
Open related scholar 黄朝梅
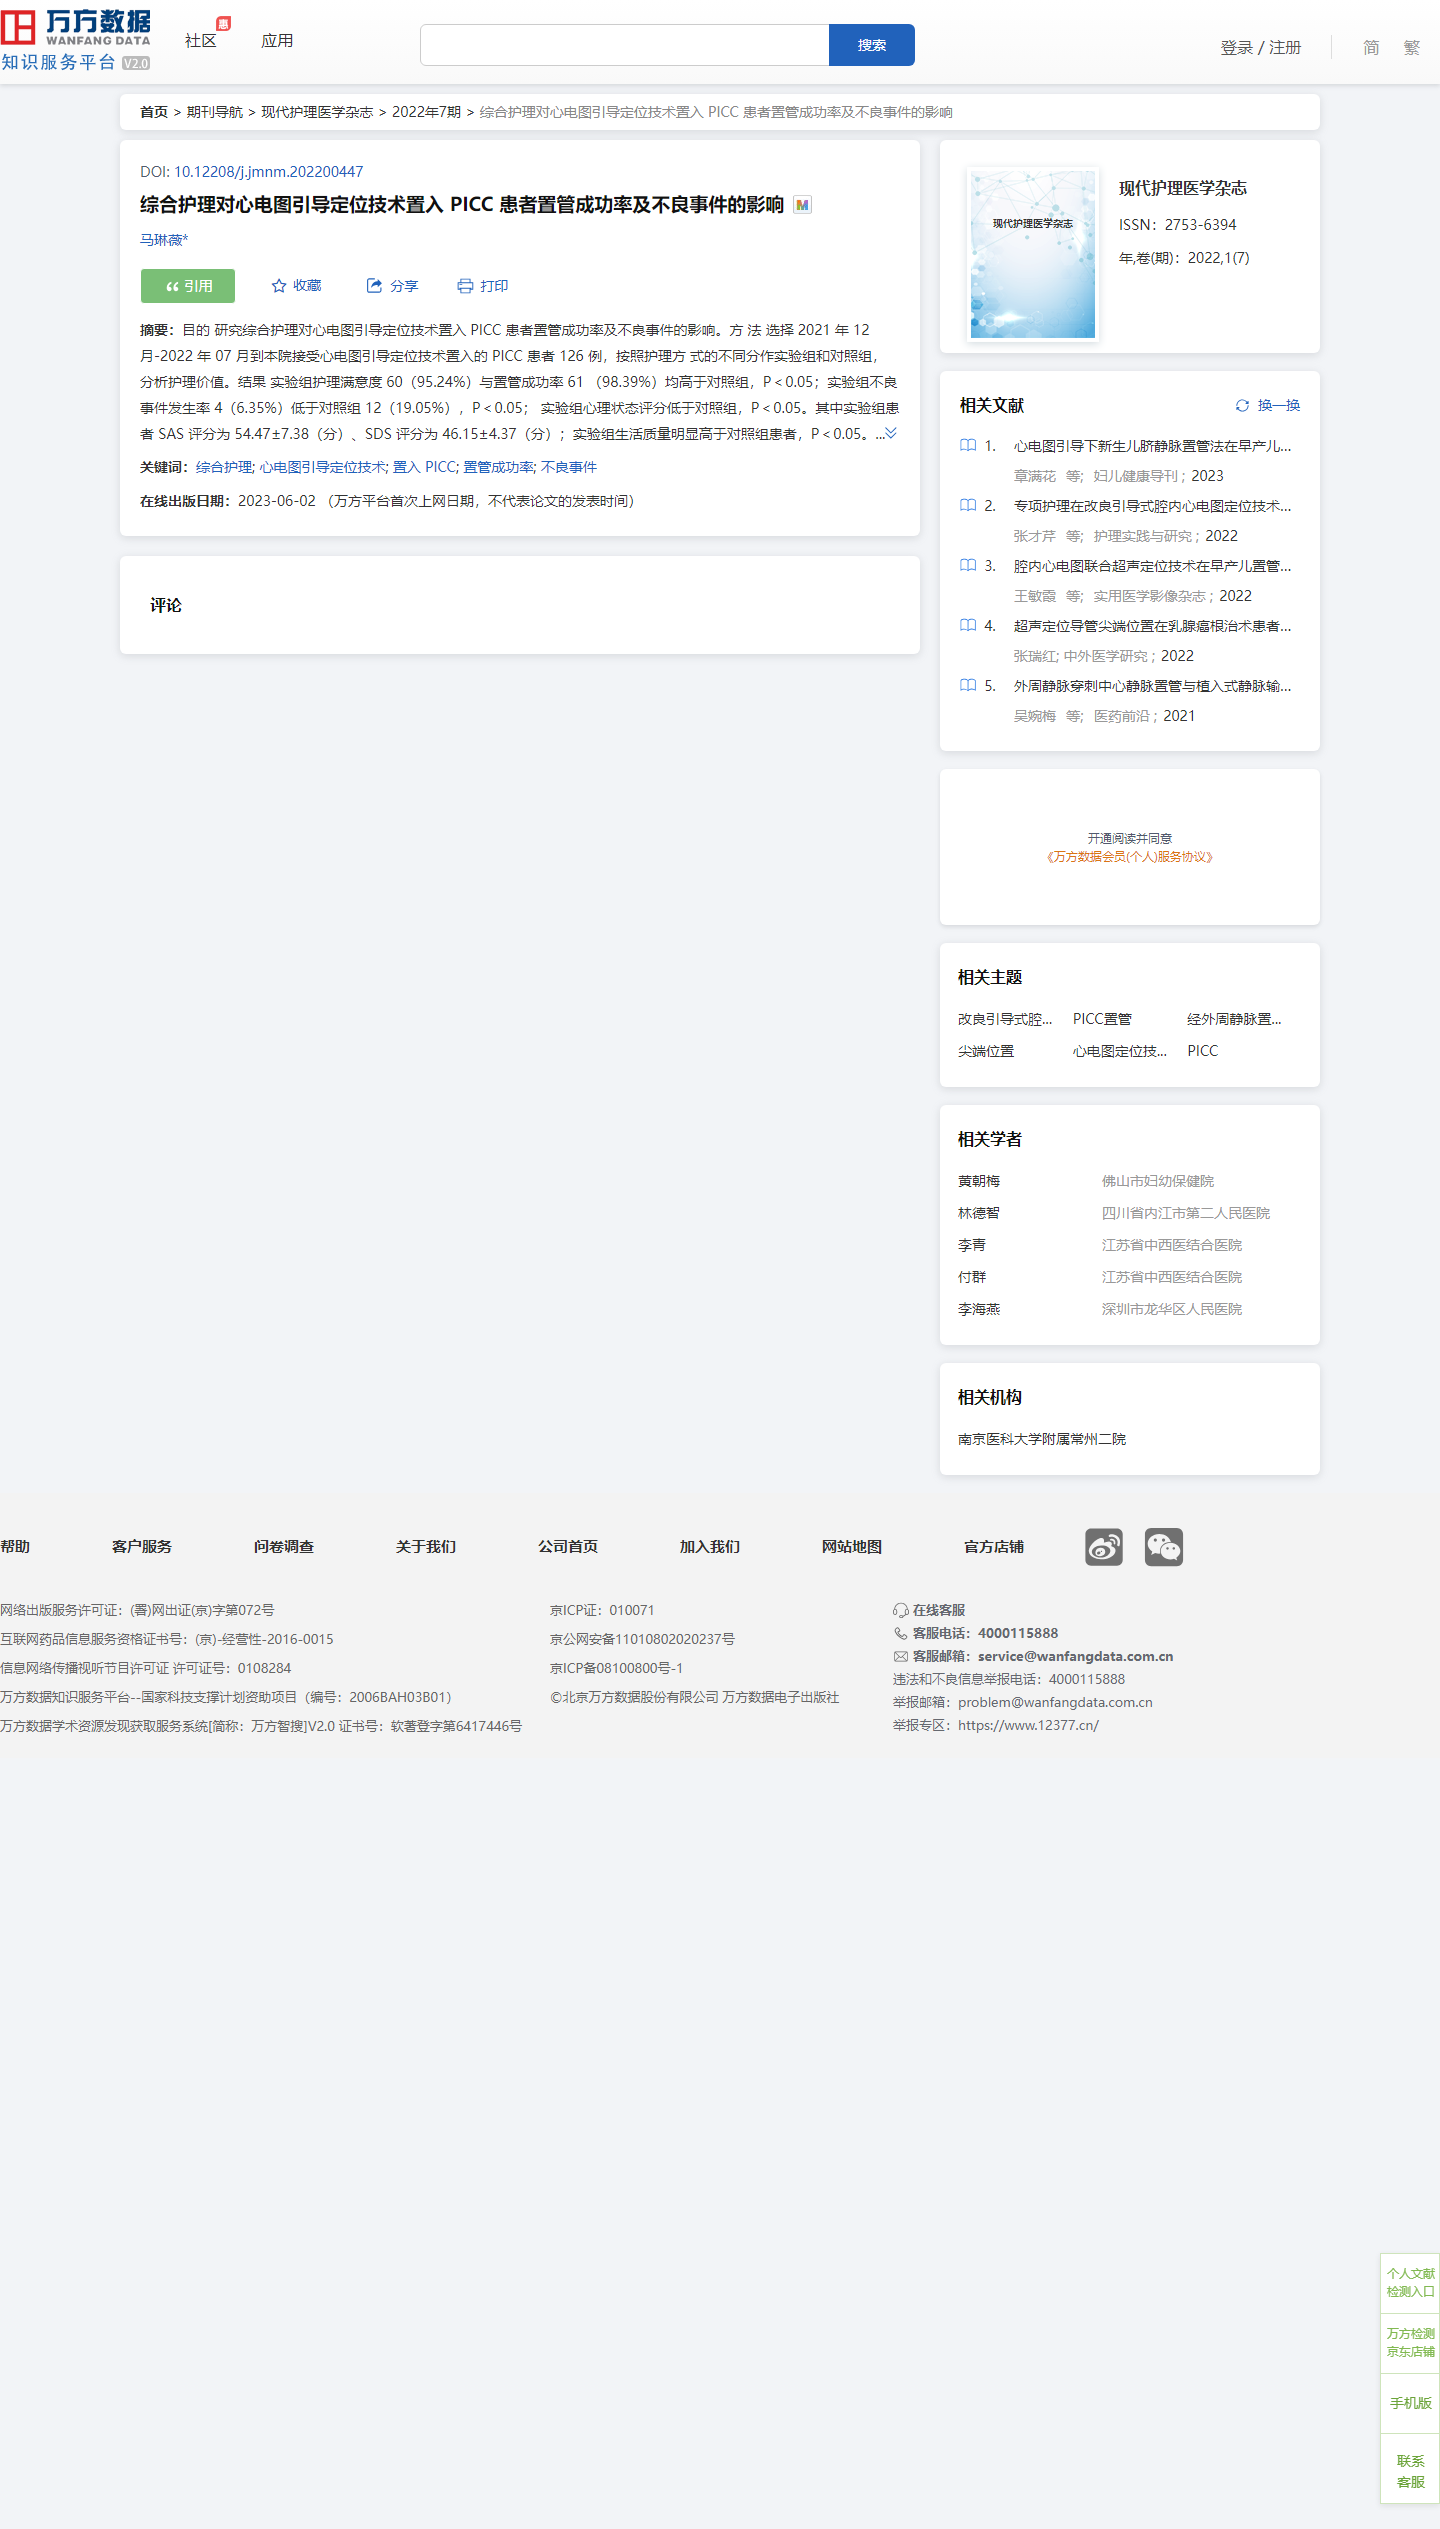coord(979,1181)
